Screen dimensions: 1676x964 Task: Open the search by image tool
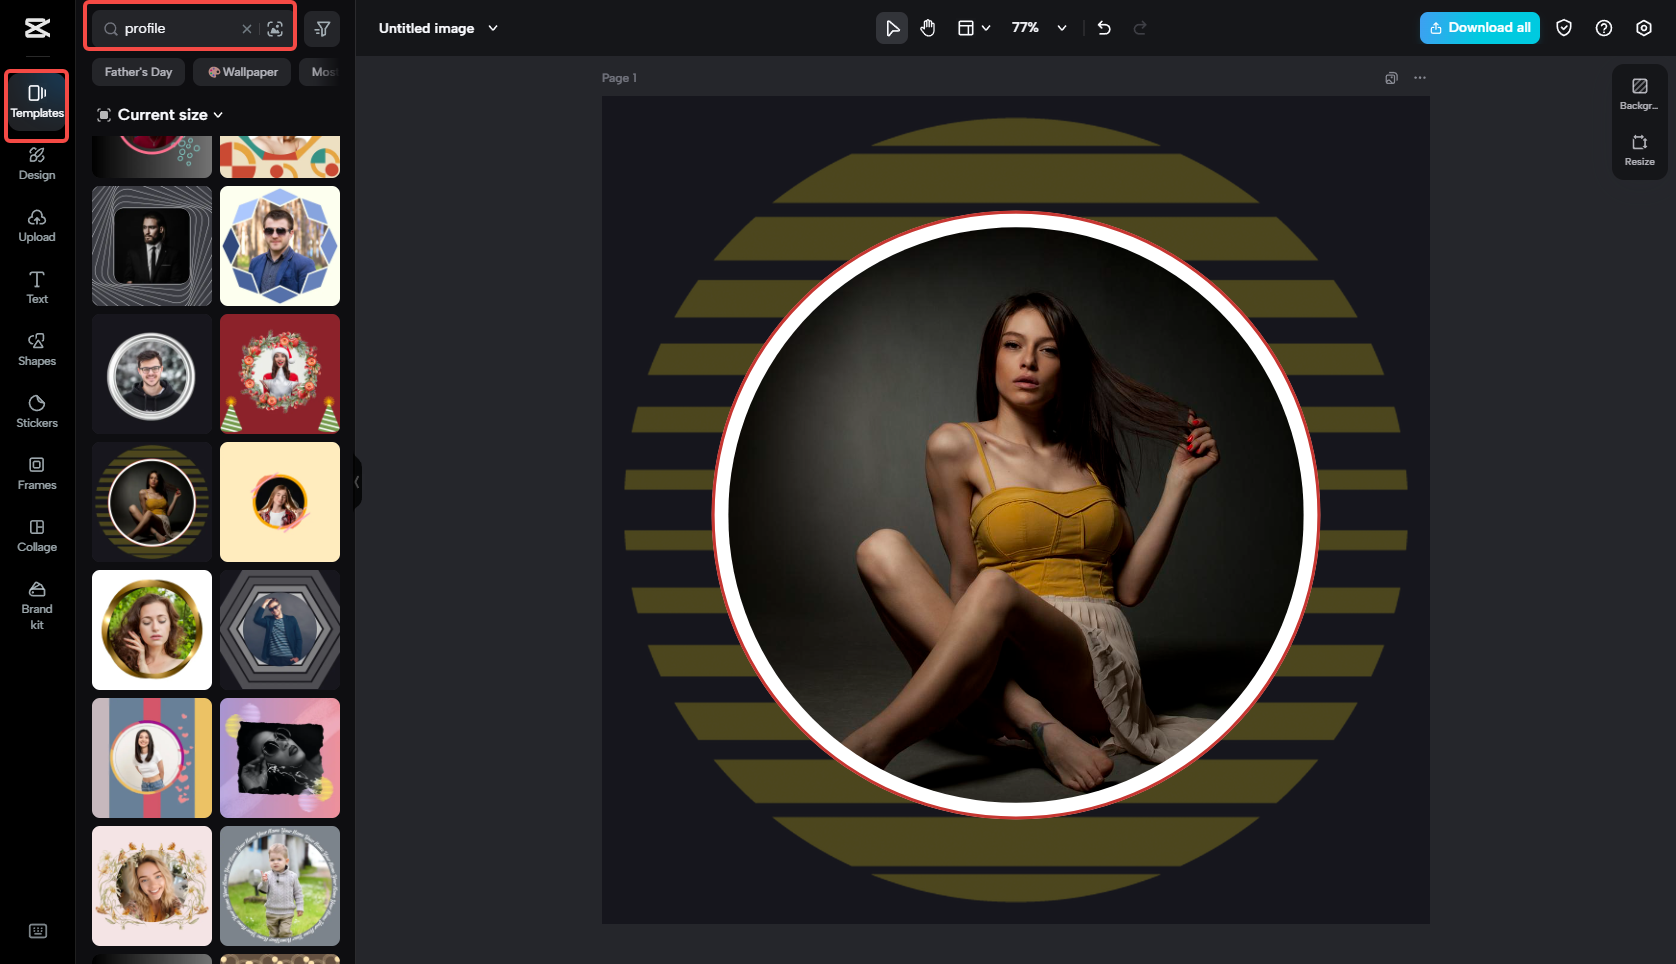pyautogui.click(x=275, y=29)
